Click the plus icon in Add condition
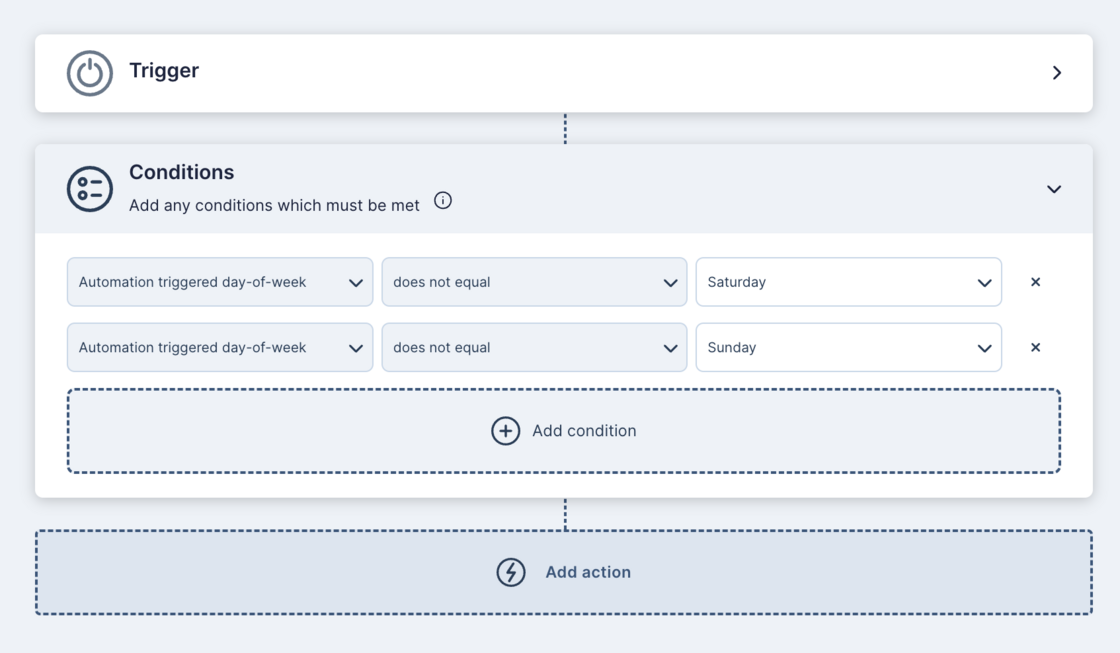 pyautogui.click(x=505, y=431)
